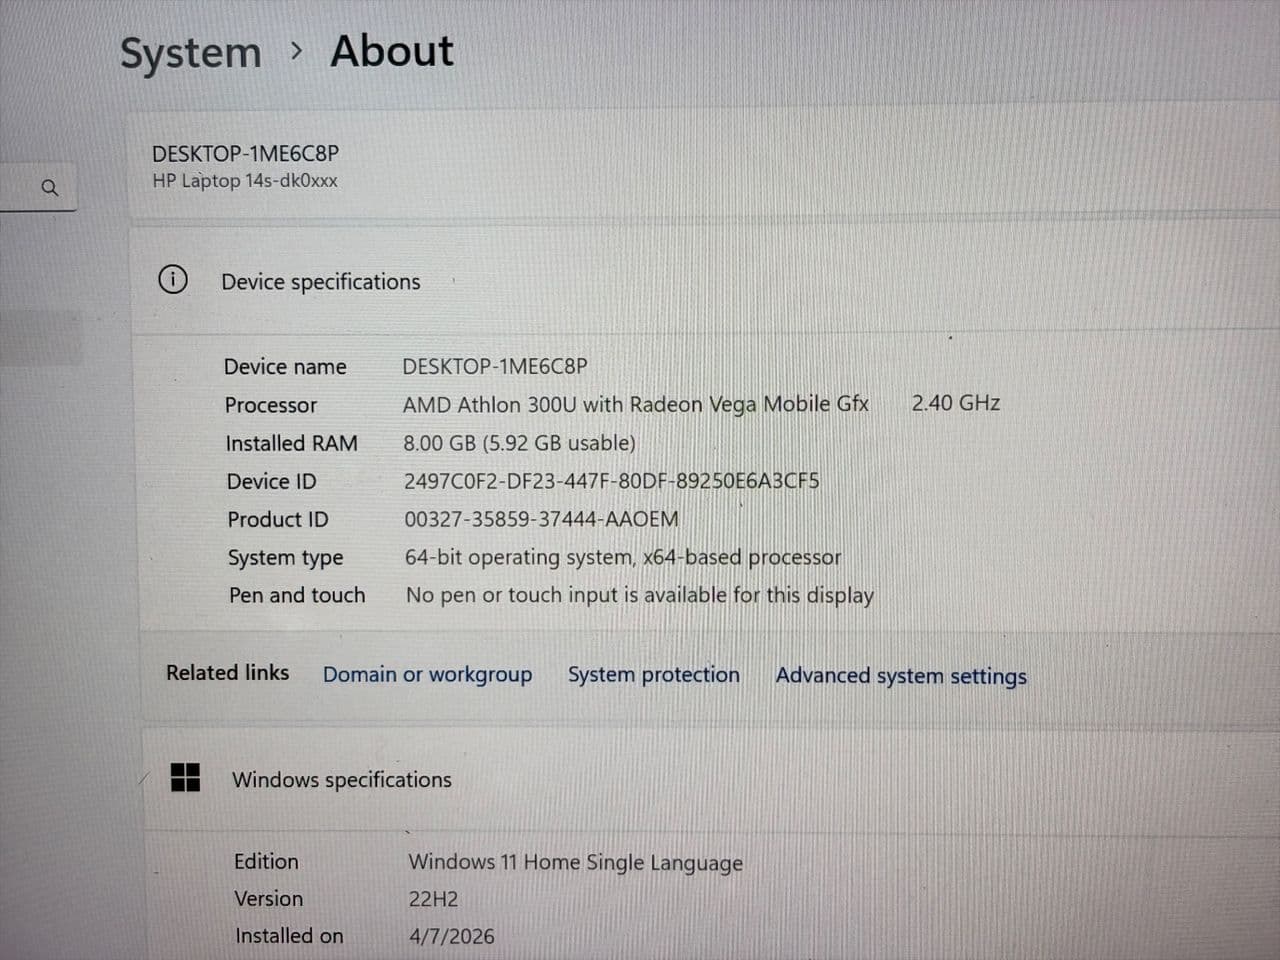Click the Processor label
This screenshot has height=960, width=1280.
[271, 405]
